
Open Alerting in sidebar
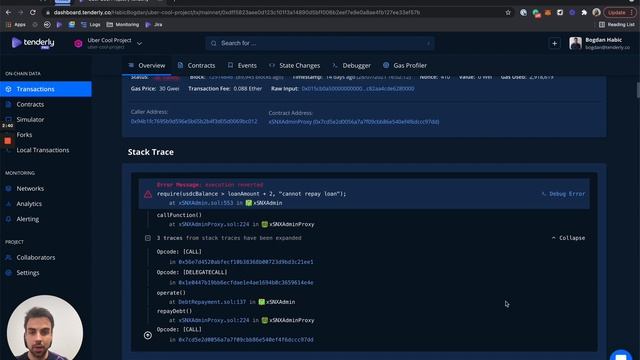[x=28, y=219]
